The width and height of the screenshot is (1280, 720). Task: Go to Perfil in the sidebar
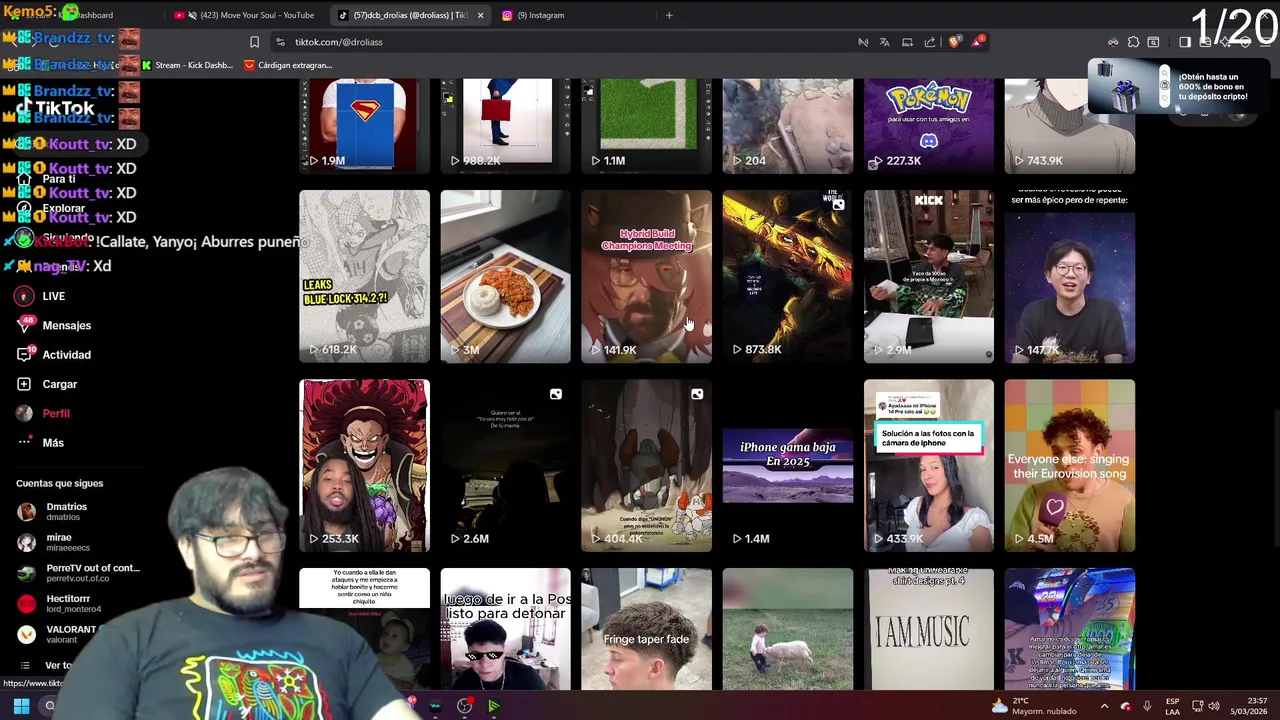(x=43, y=413)
